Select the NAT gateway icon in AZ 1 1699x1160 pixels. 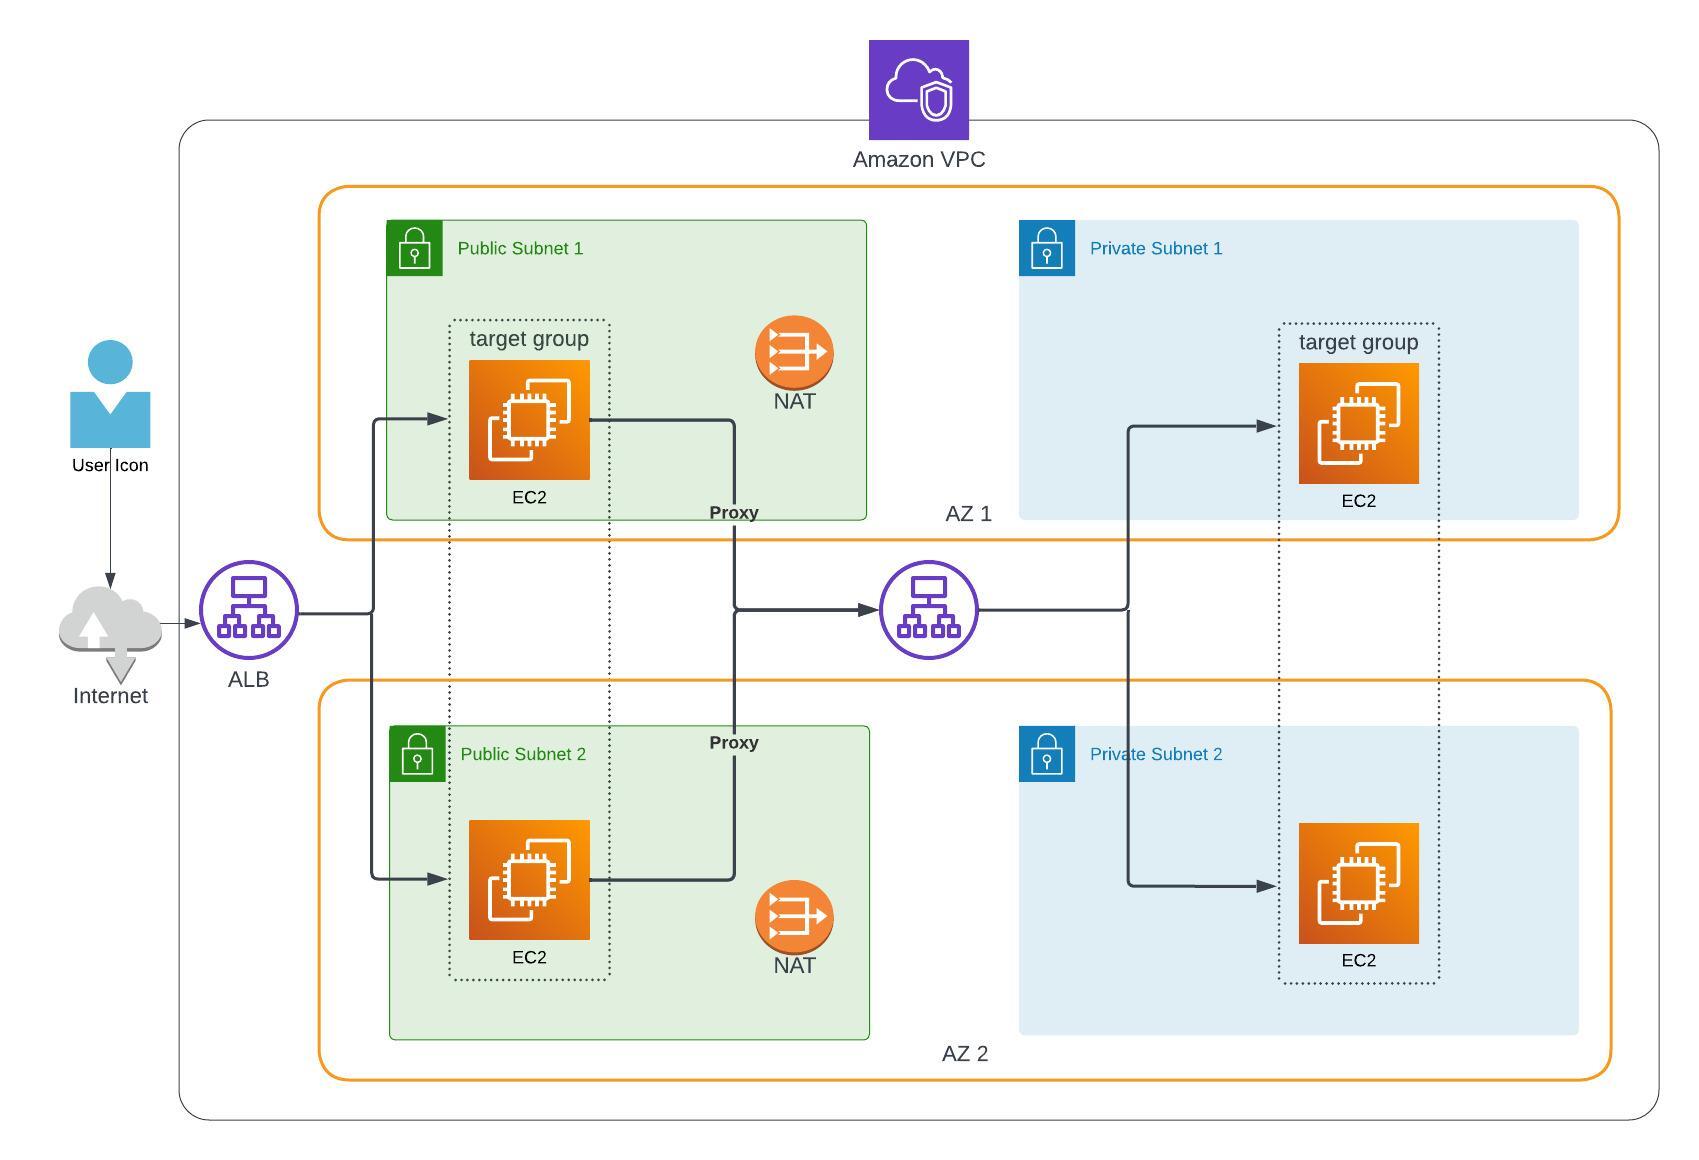(x=793, y=352)
